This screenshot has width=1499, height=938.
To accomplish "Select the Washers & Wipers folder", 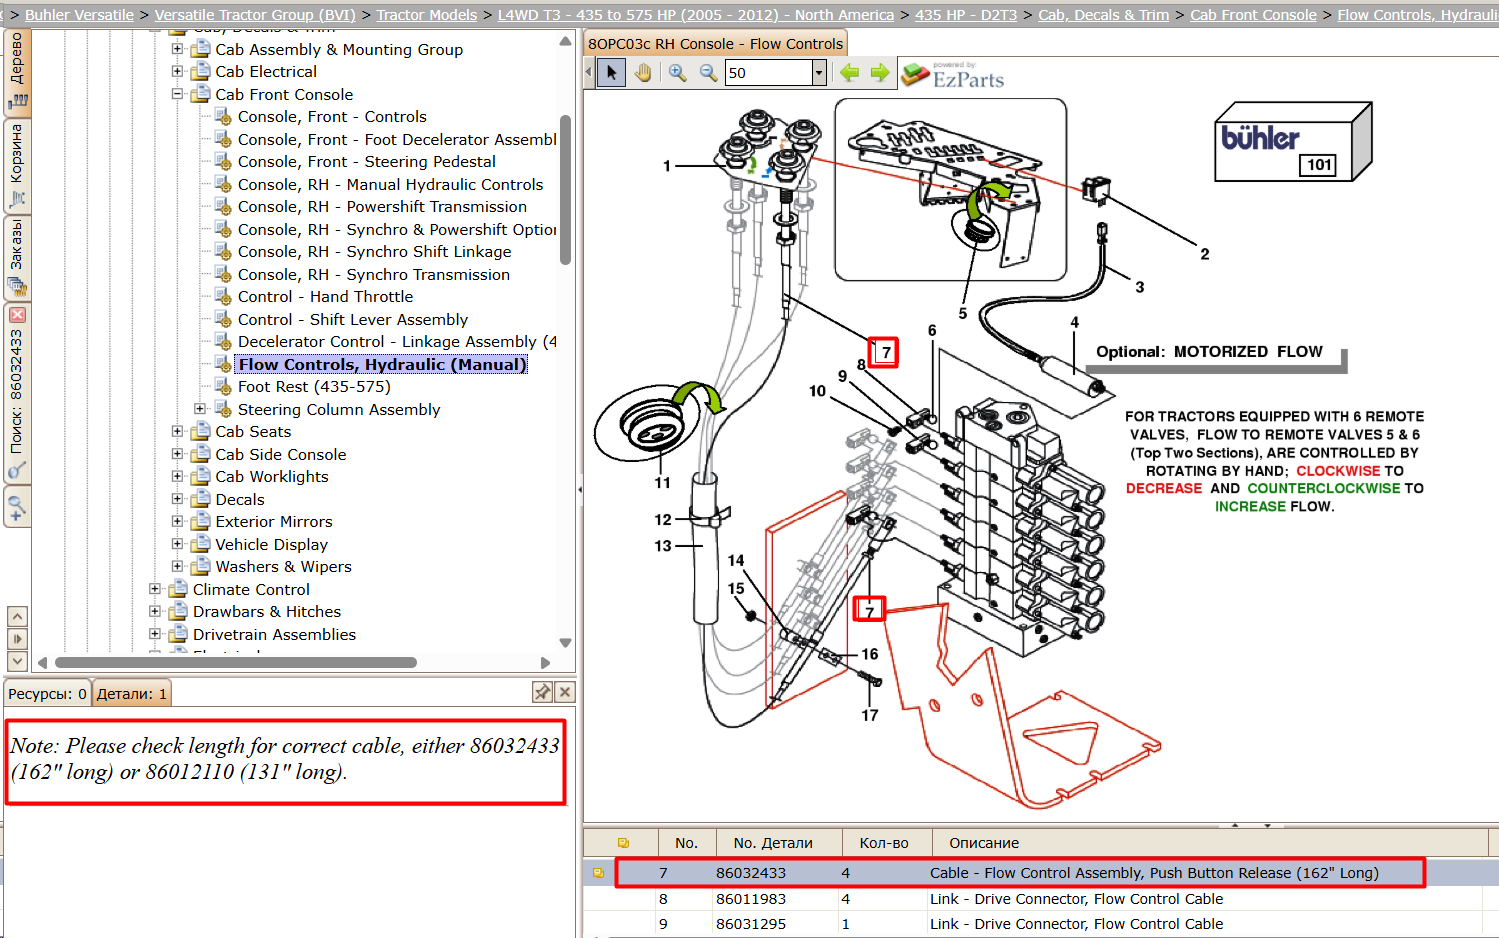I will tap(284, 567).
